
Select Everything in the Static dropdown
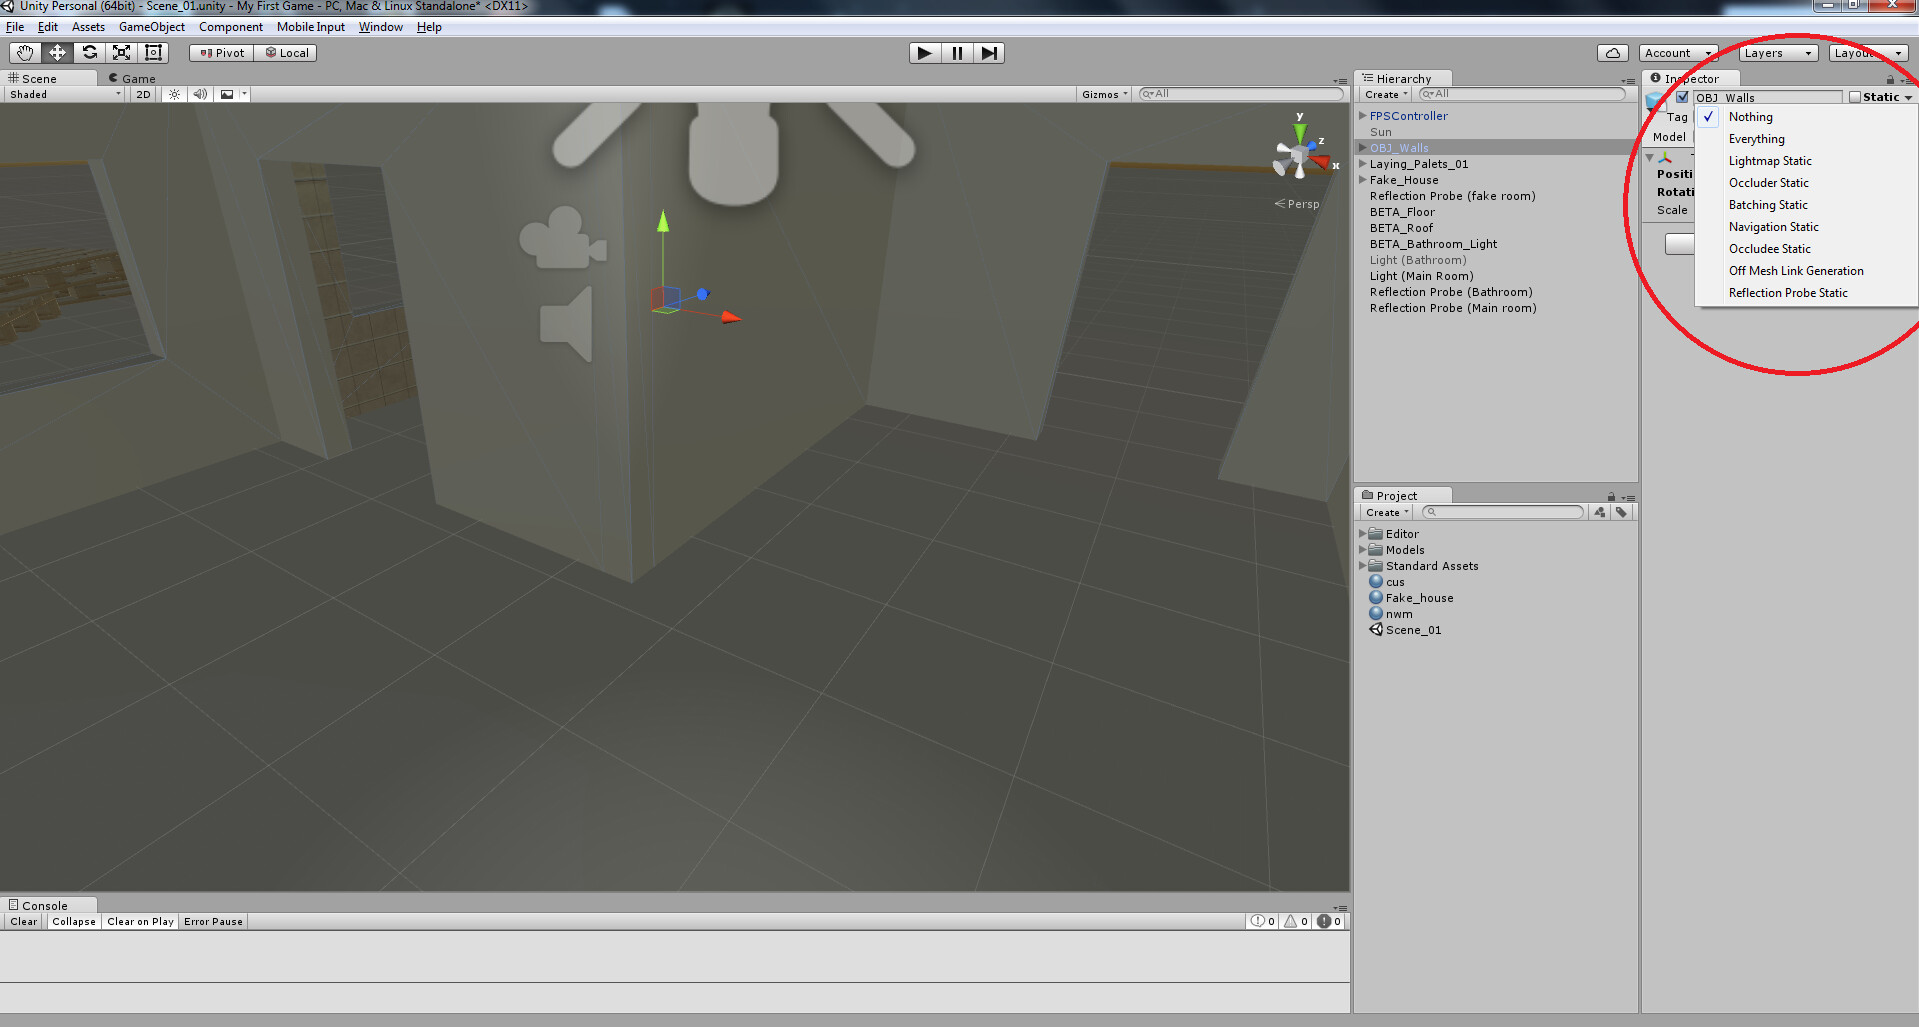[x=1756, y=138]
